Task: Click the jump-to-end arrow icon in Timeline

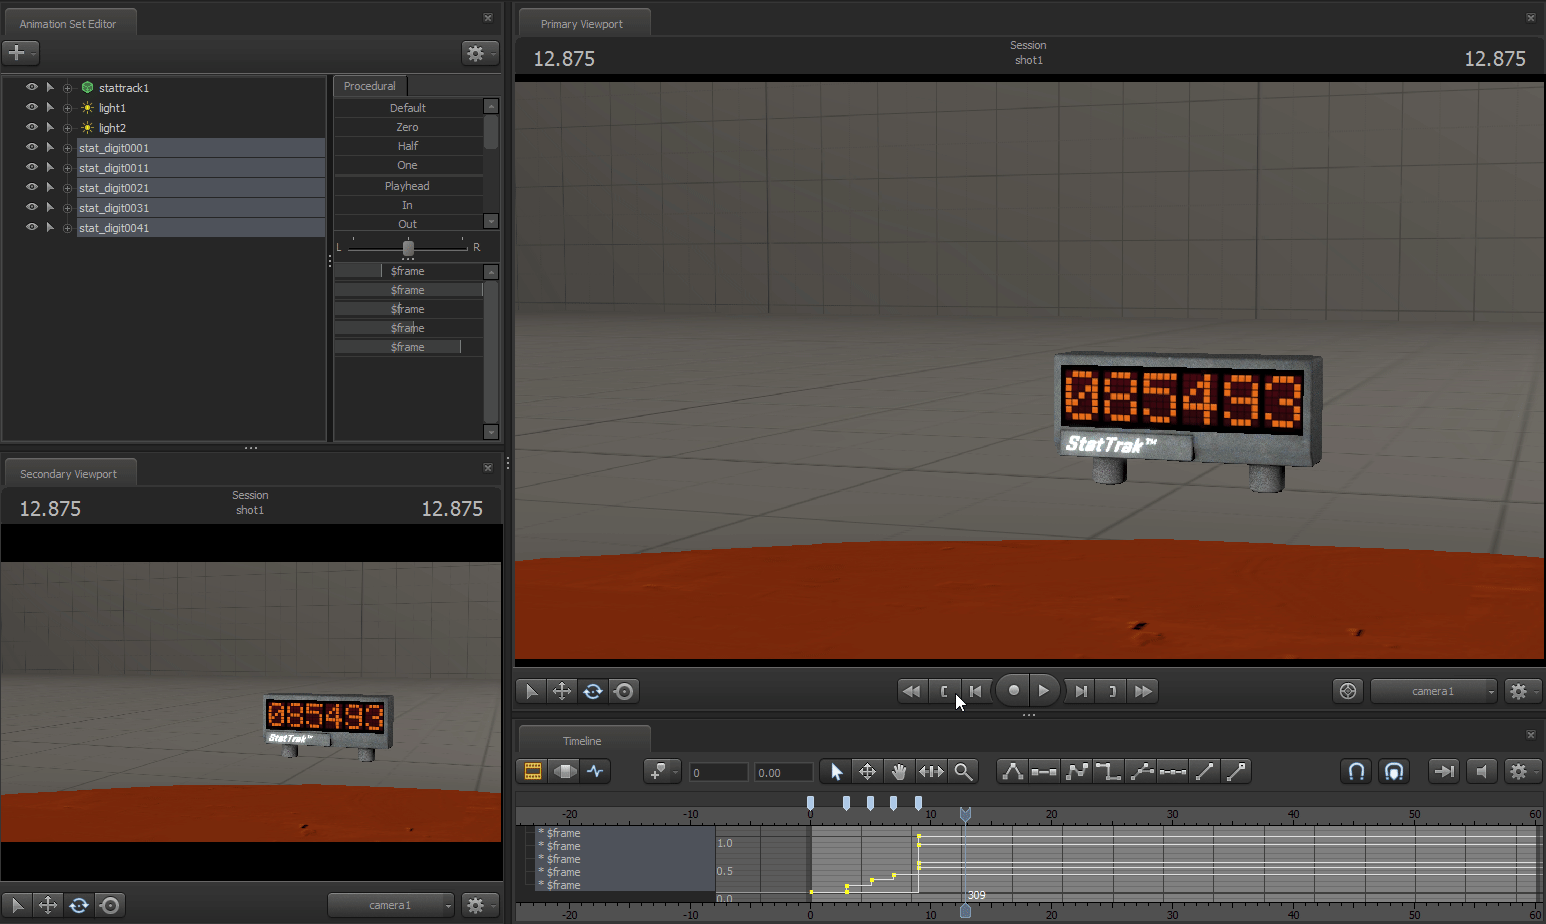Action: [1443, 771]
